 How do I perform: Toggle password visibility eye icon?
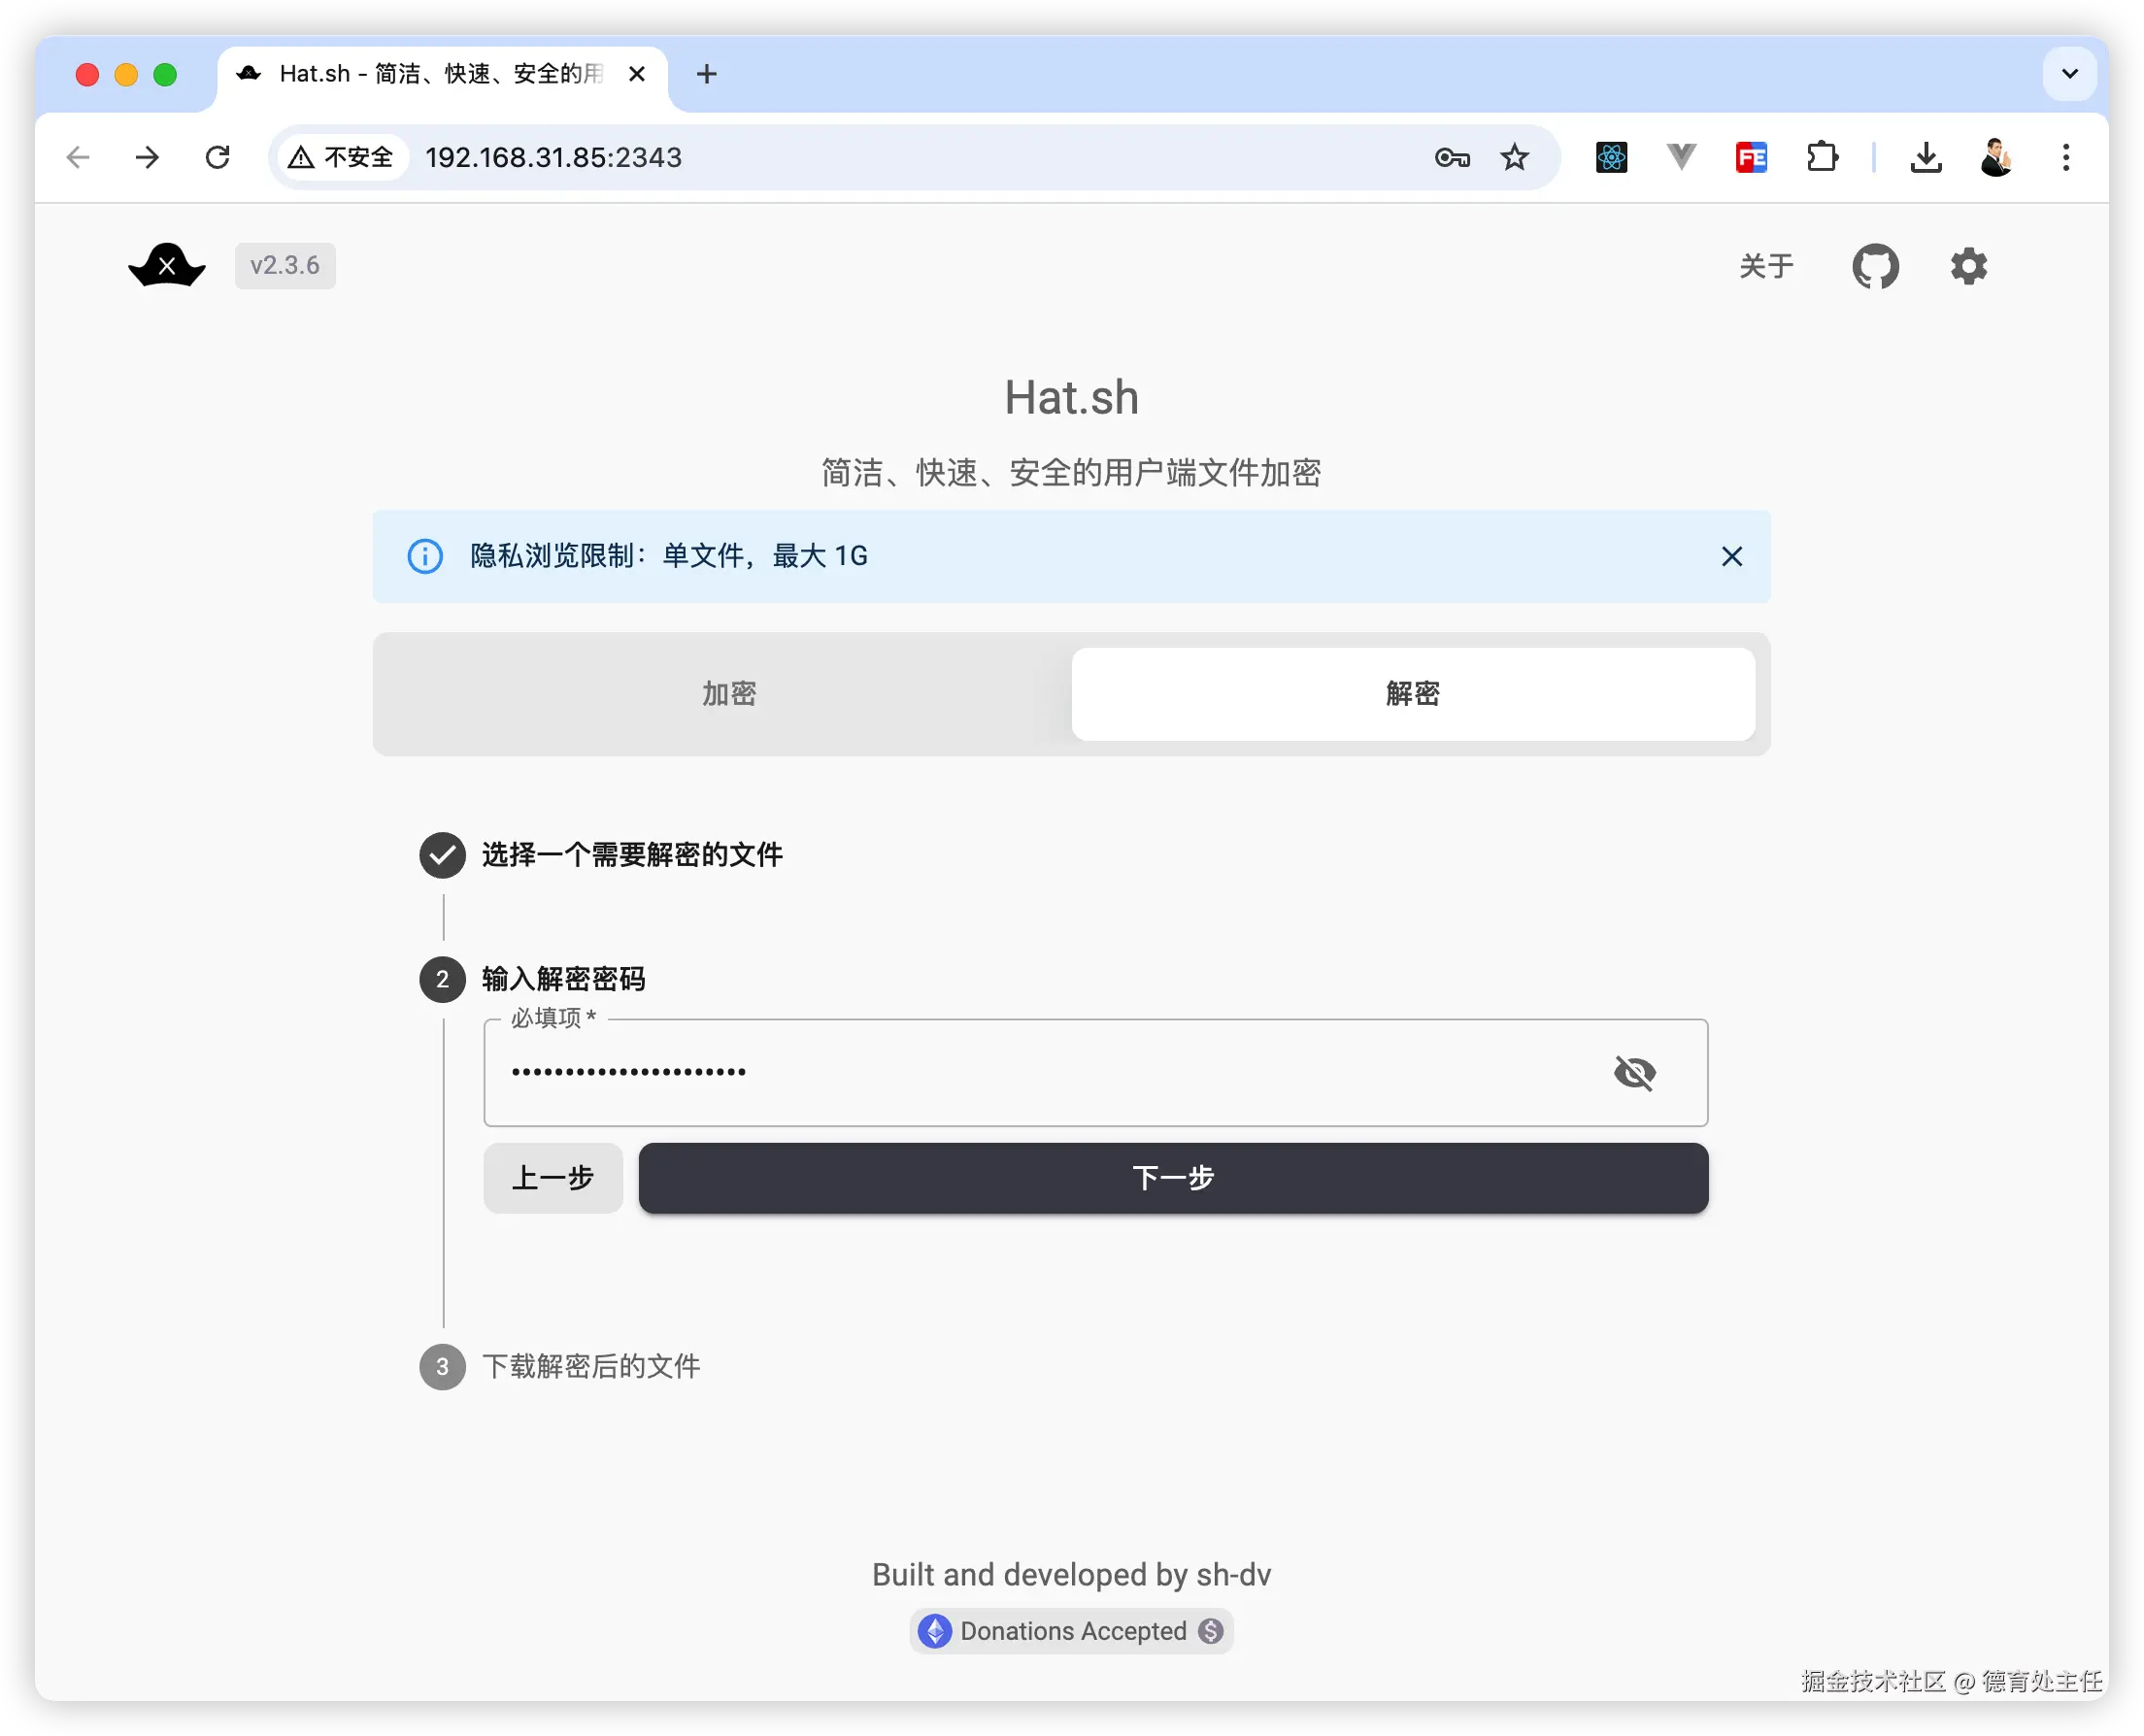(1634, 1072)
